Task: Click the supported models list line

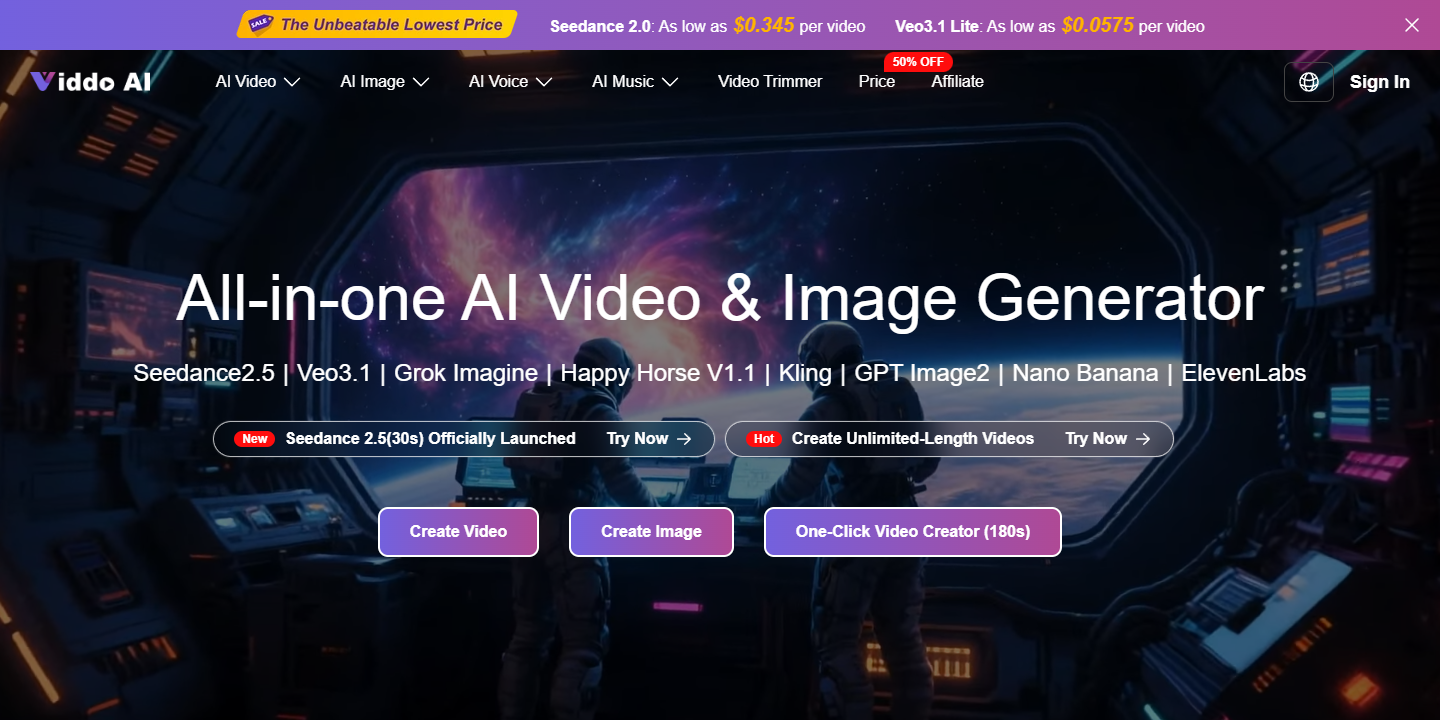Action: pyautogui.click(x=720, y=374)
